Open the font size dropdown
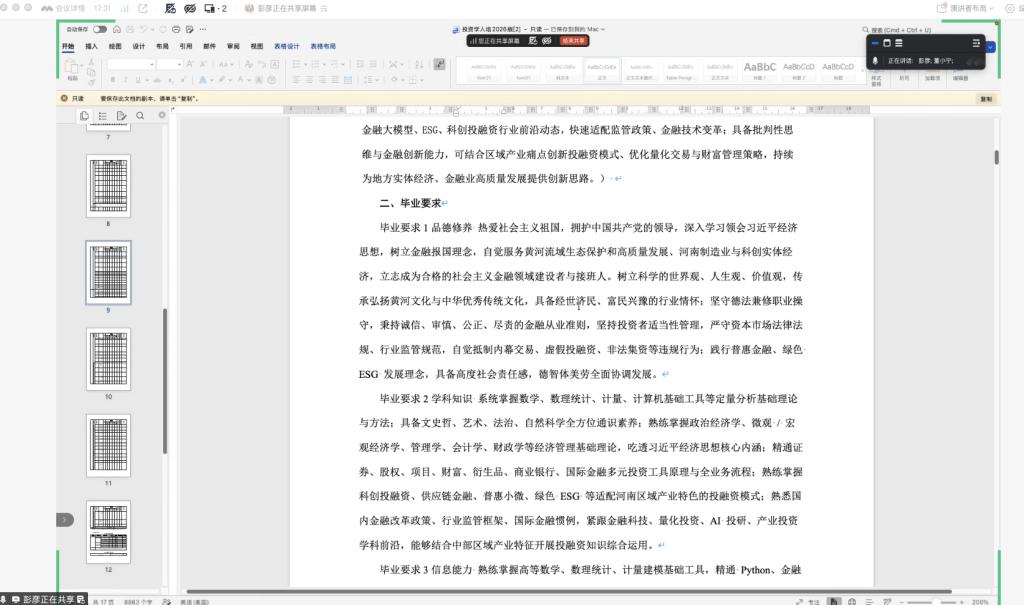Image resolution: width=1024 pixels, height=605 pixels. pyautogui.click(x=169, y=64)
